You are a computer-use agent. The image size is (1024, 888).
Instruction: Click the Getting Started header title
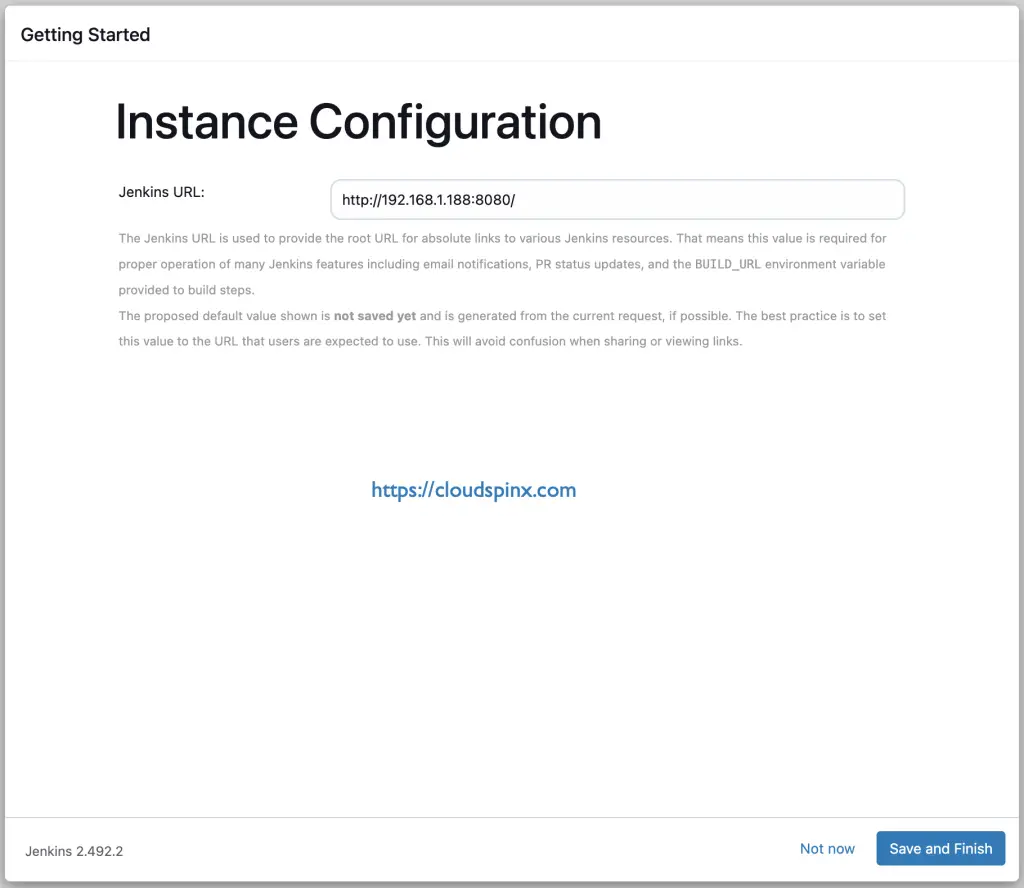click(x=84, y=34)
